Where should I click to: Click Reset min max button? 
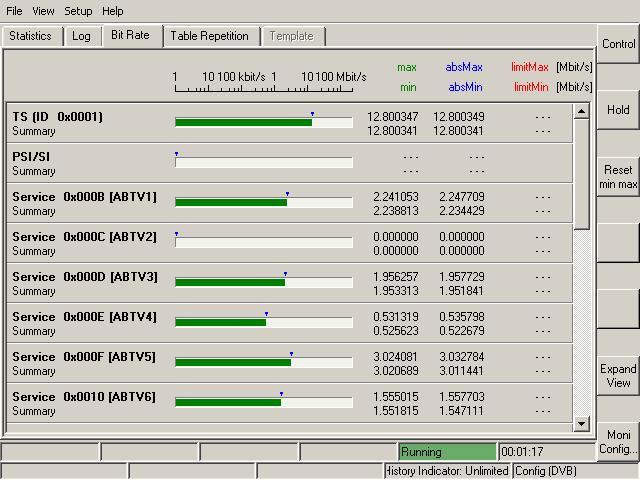618,177
